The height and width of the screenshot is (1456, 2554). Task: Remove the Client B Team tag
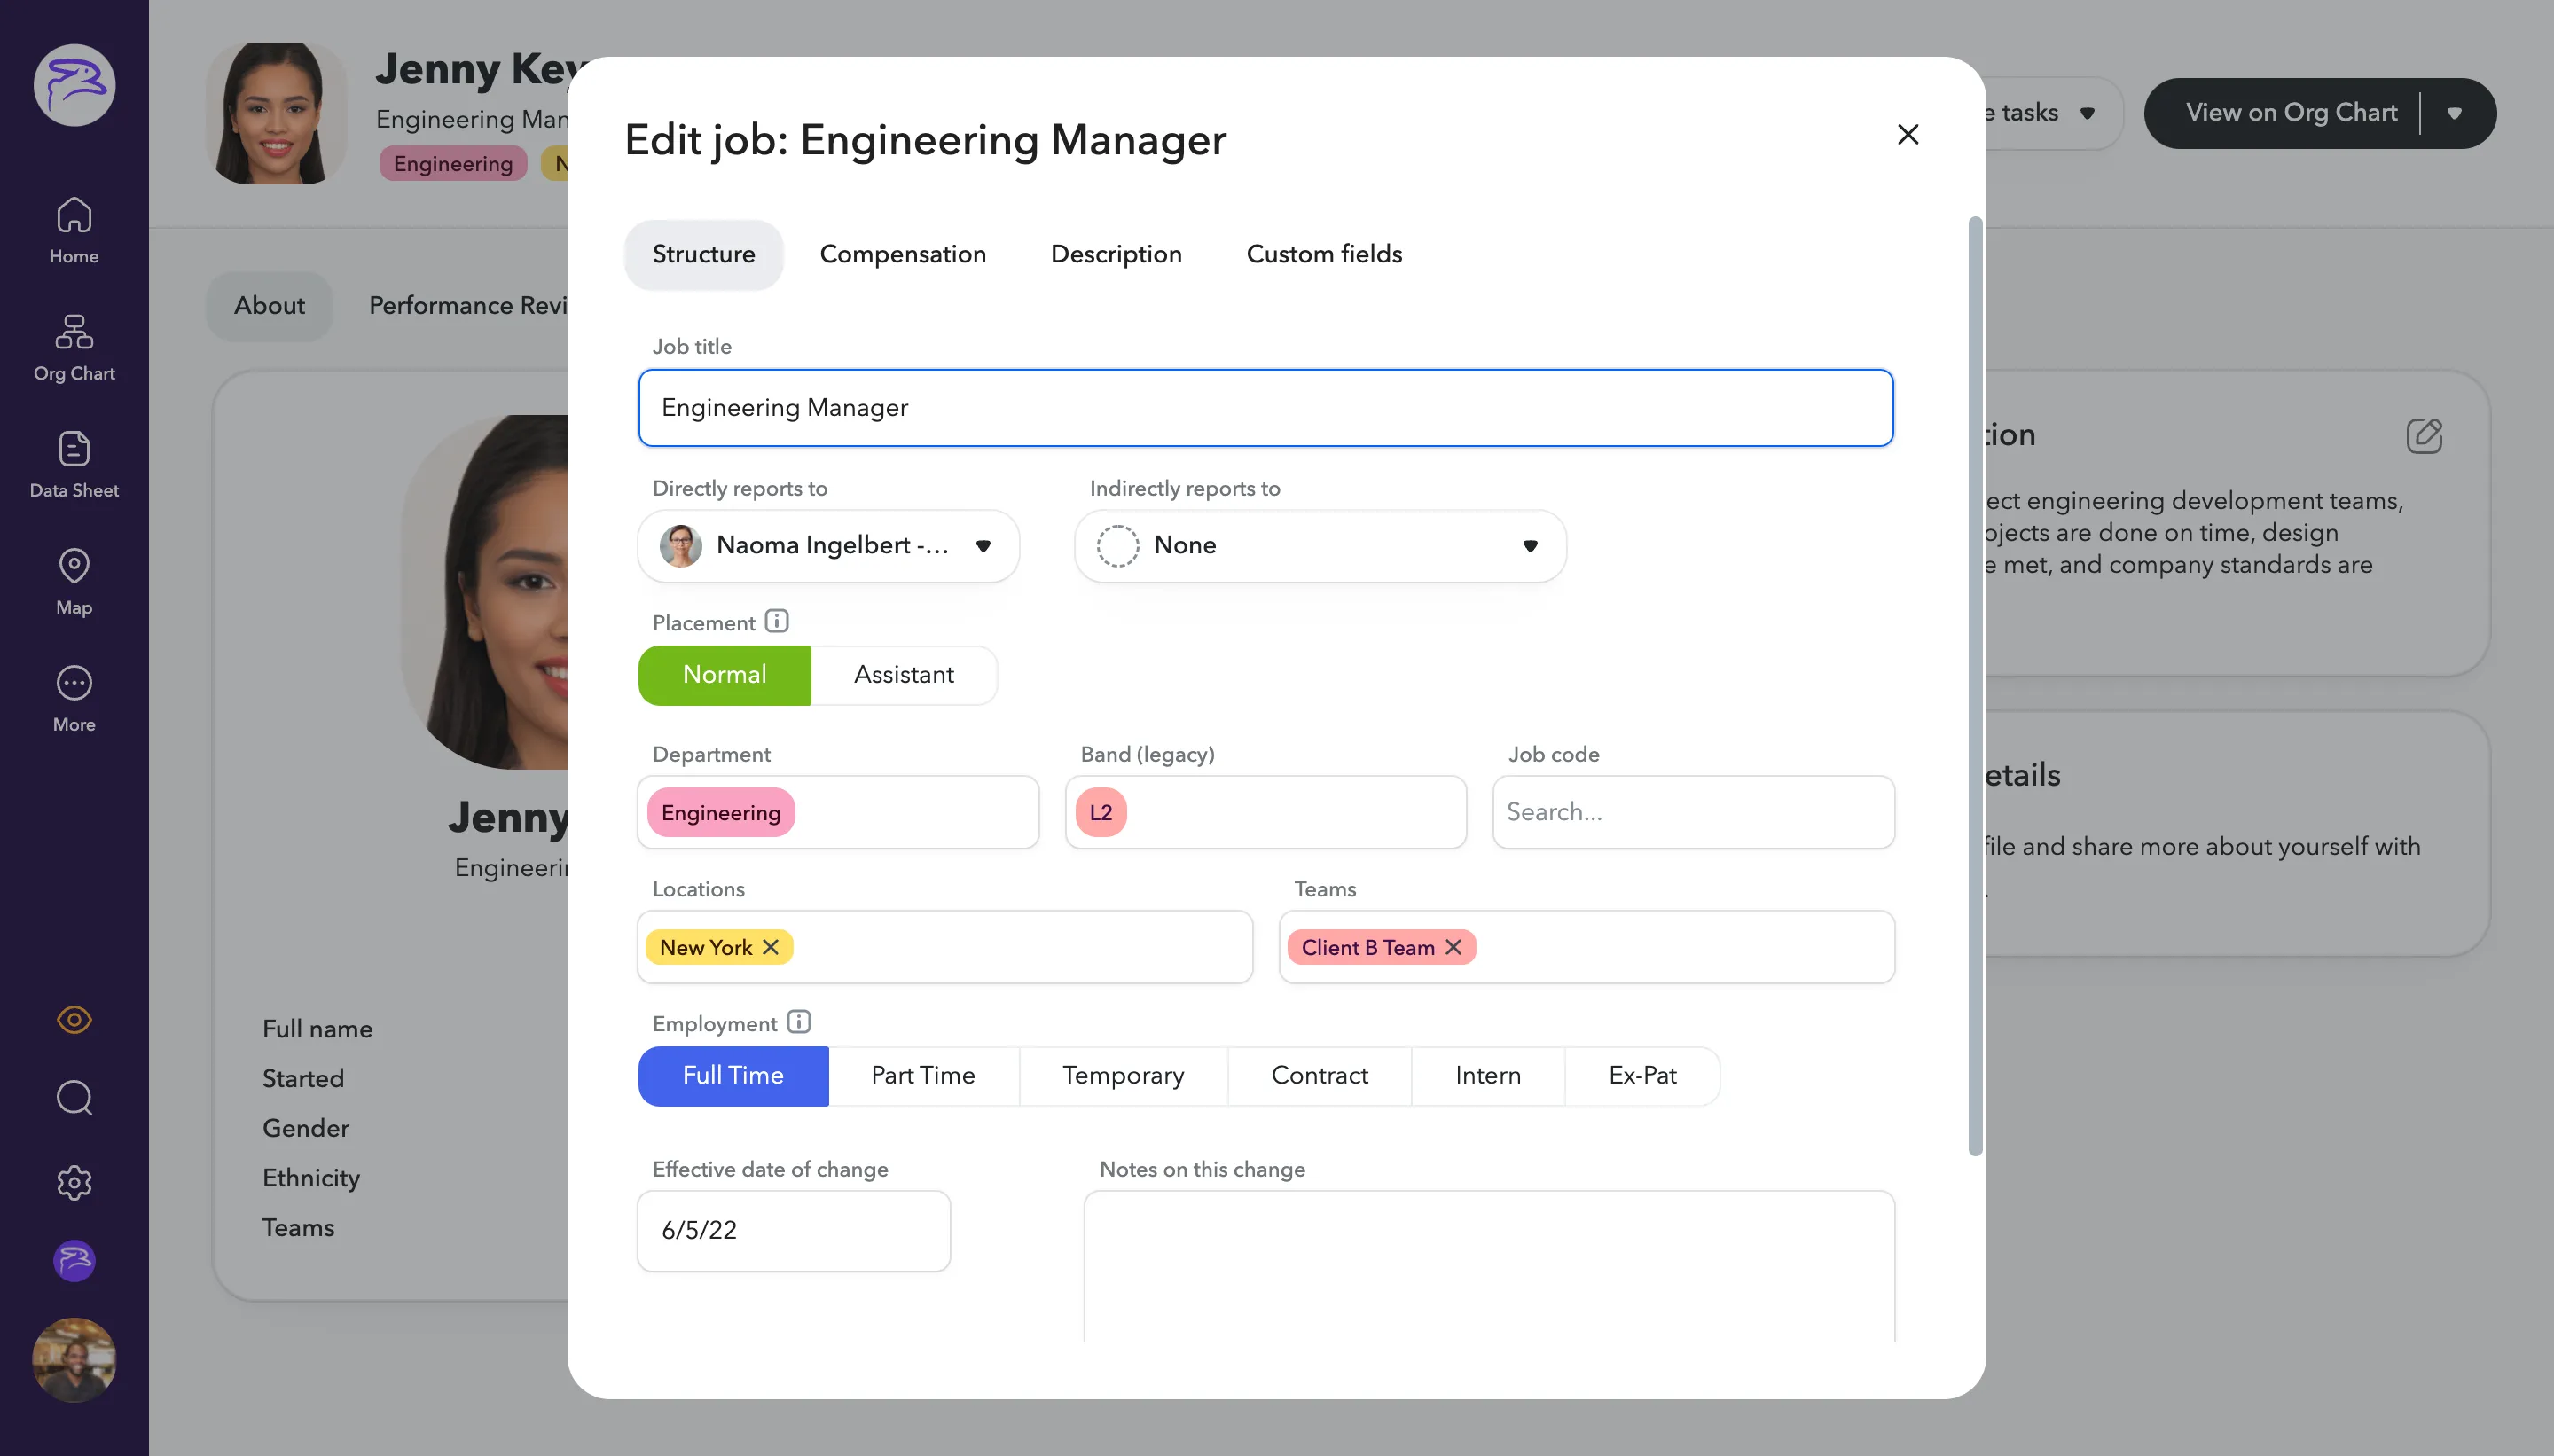click(1453, 946)
